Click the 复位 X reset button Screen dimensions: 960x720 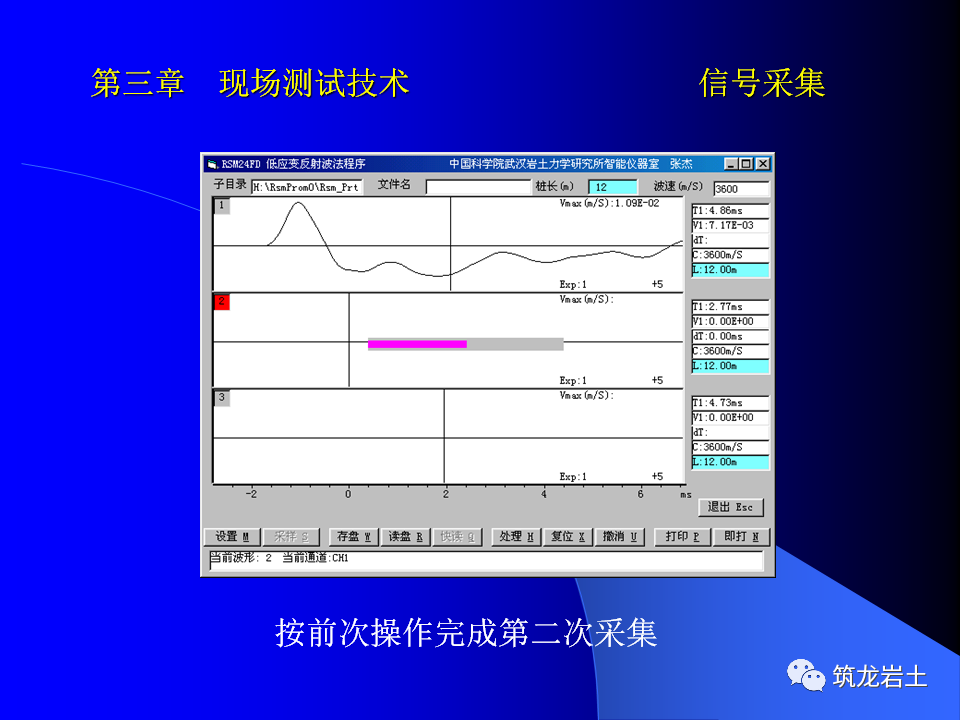[x=568, y=537]
